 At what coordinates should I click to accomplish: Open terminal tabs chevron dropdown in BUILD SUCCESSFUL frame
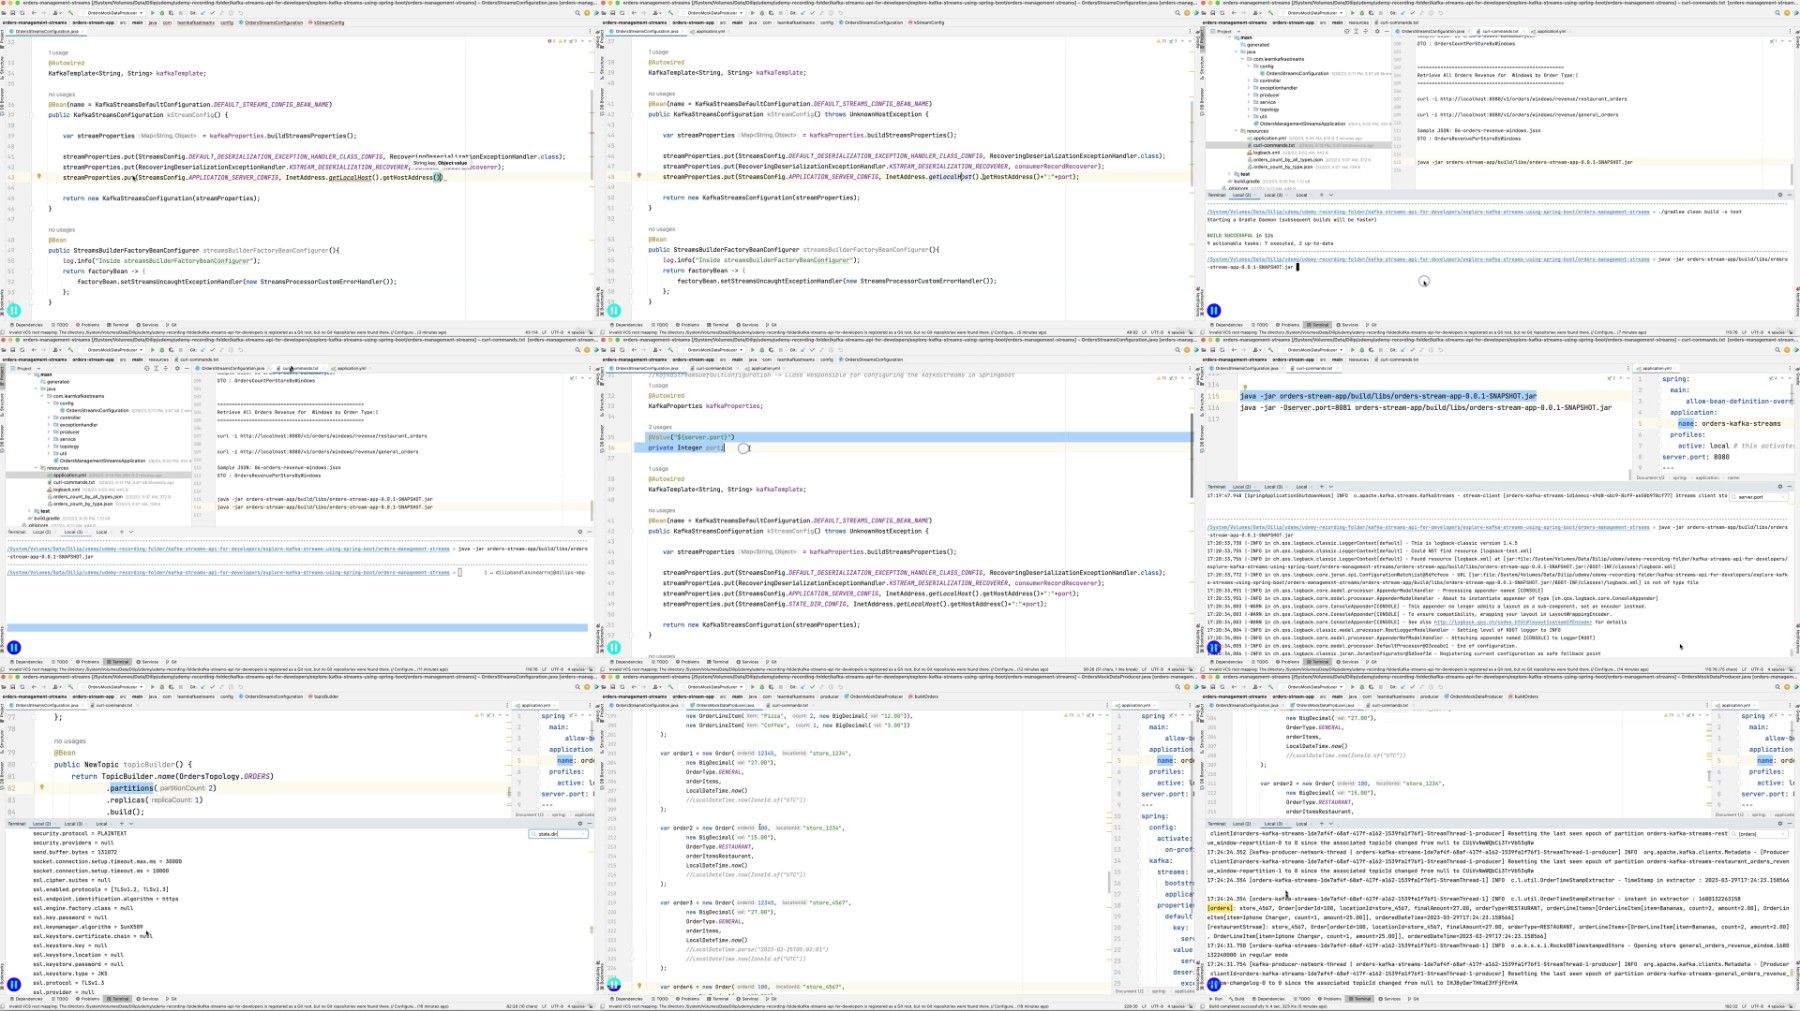click(1331, 195)
